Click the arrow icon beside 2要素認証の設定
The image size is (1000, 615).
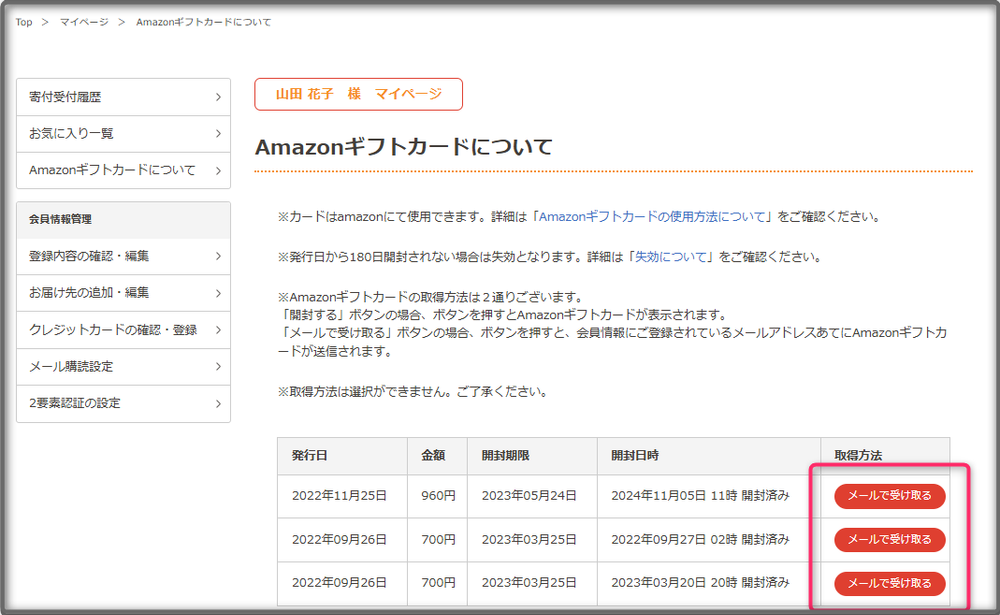click(x=218, y=404)
